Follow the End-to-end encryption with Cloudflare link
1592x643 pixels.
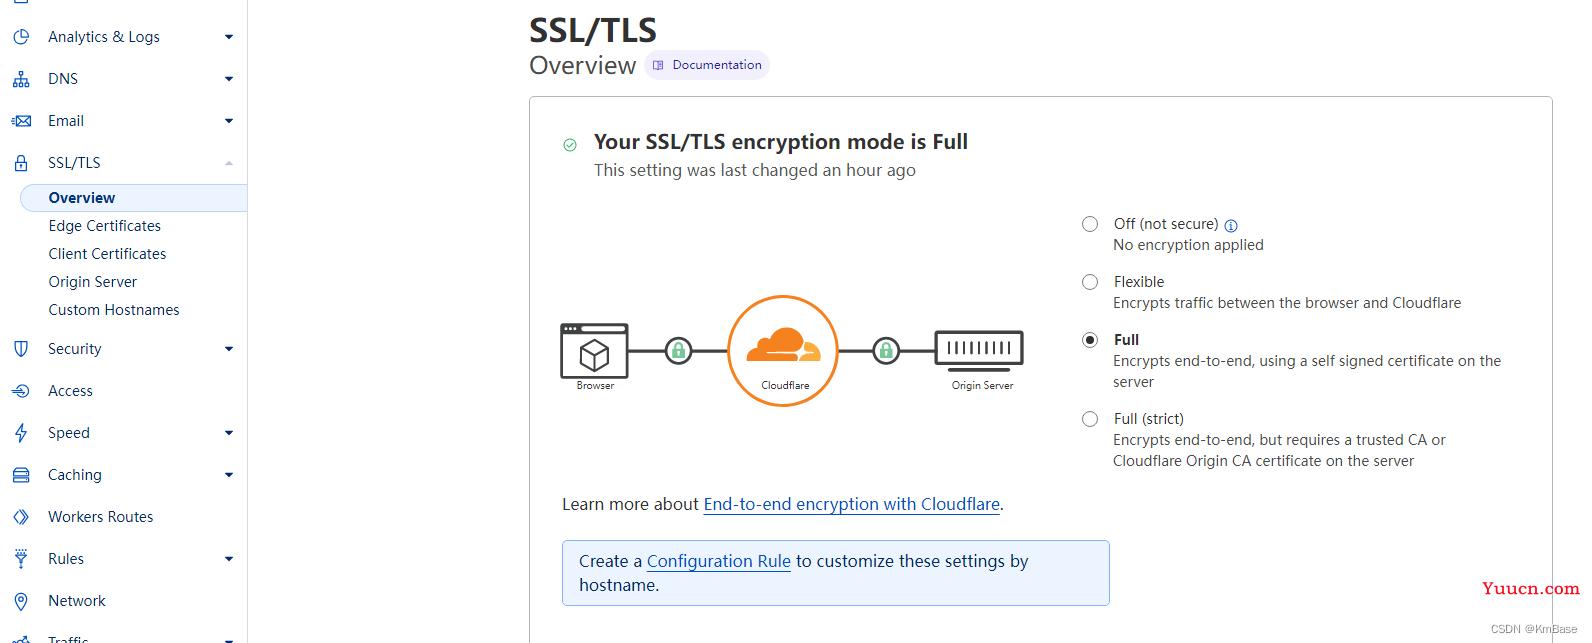point(852,504)
